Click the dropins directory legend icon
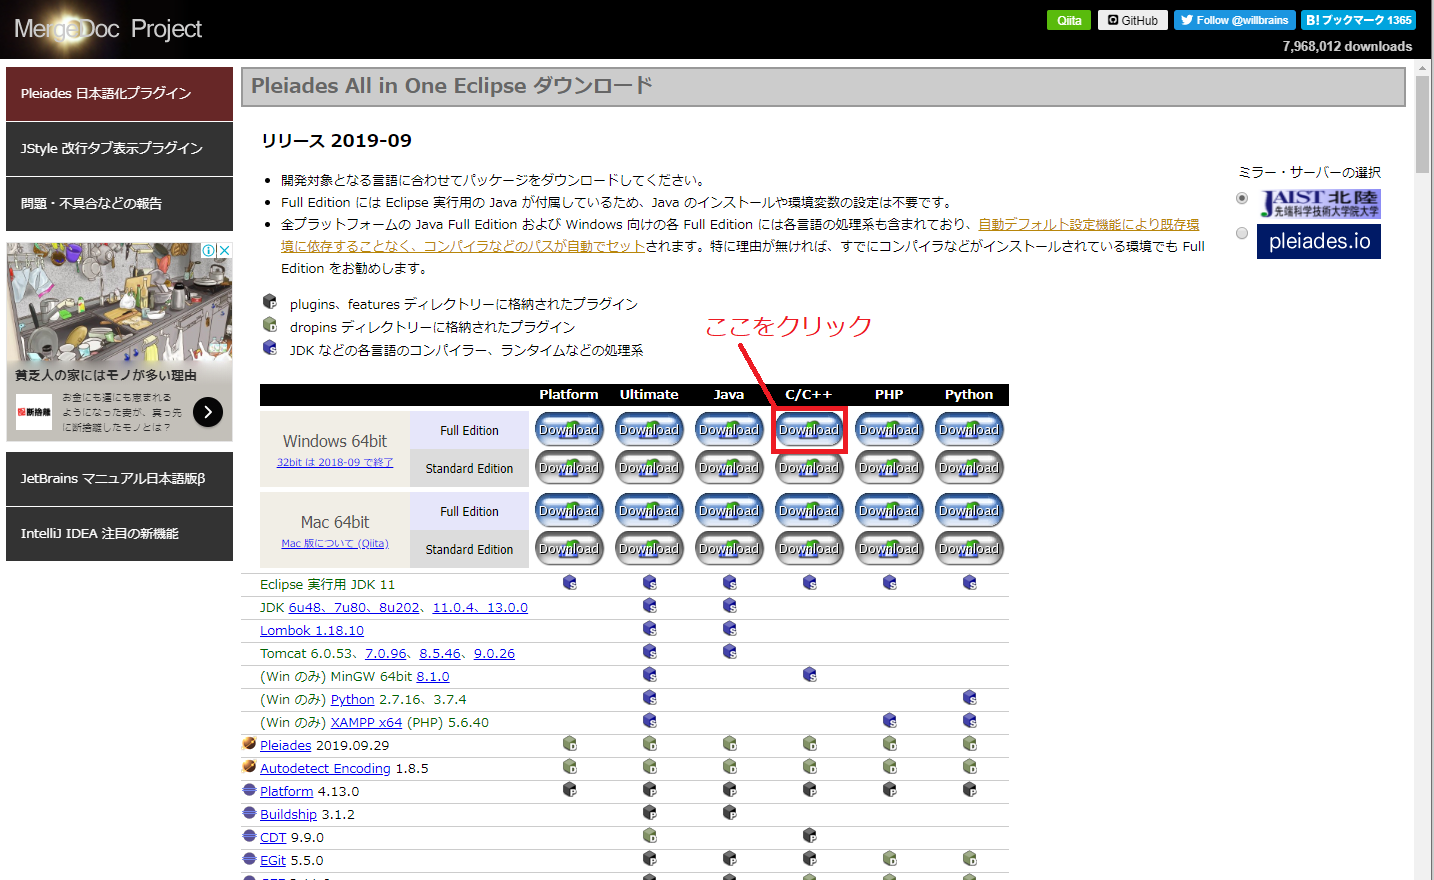Viewport: 1434px width, 880px height. 270,325
